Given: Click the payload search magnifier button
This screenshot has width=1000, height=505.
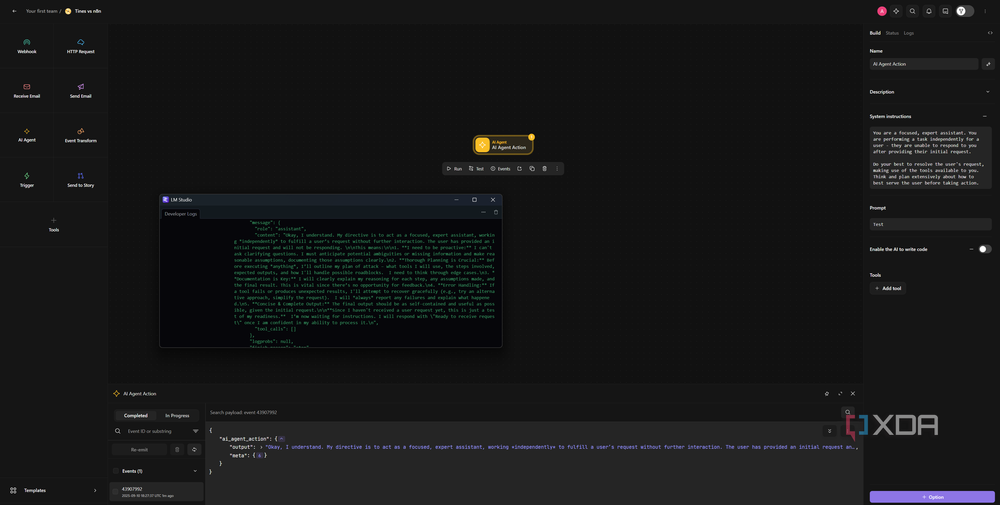Looking at the screenshot, I should click(848, 412).
